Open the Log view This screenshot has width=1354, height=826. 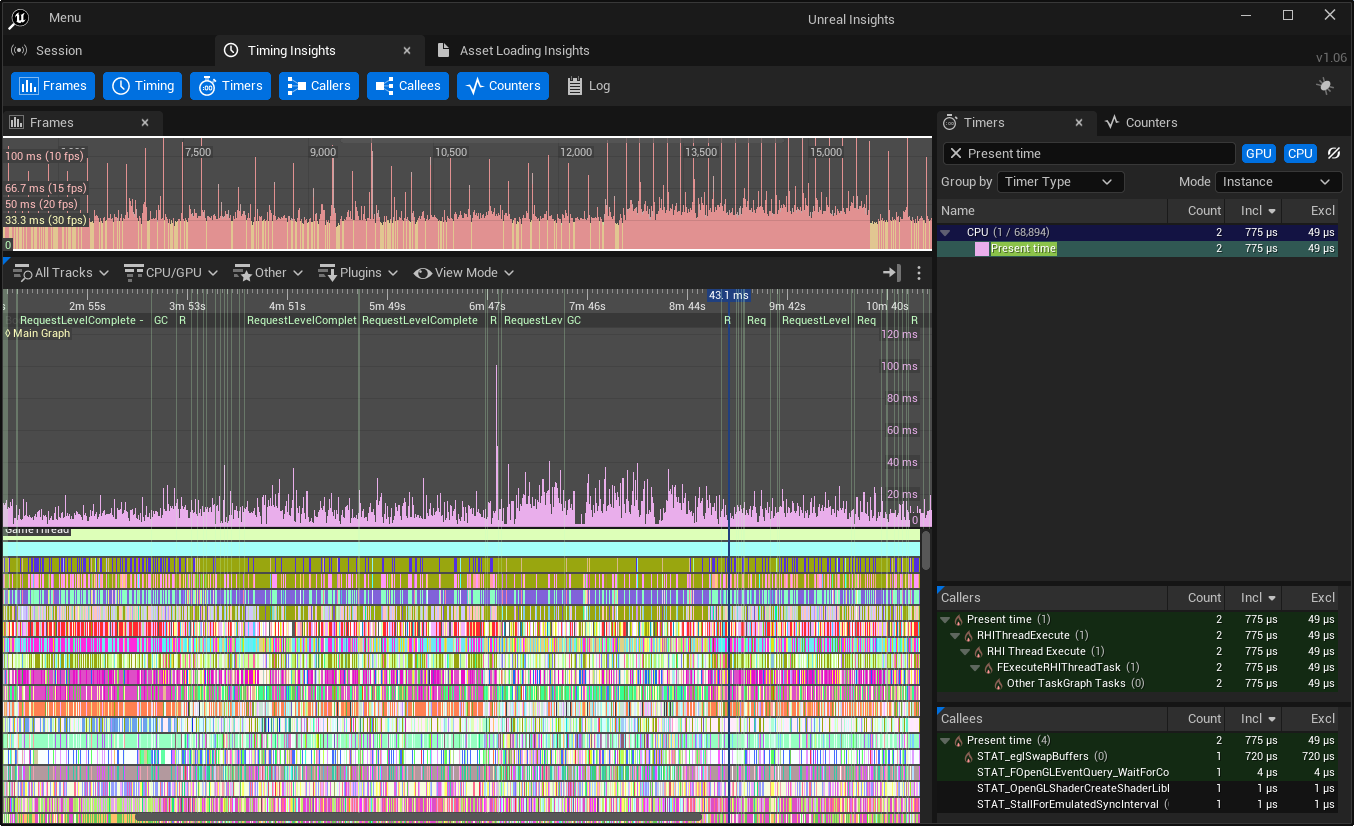pos(588,86)
